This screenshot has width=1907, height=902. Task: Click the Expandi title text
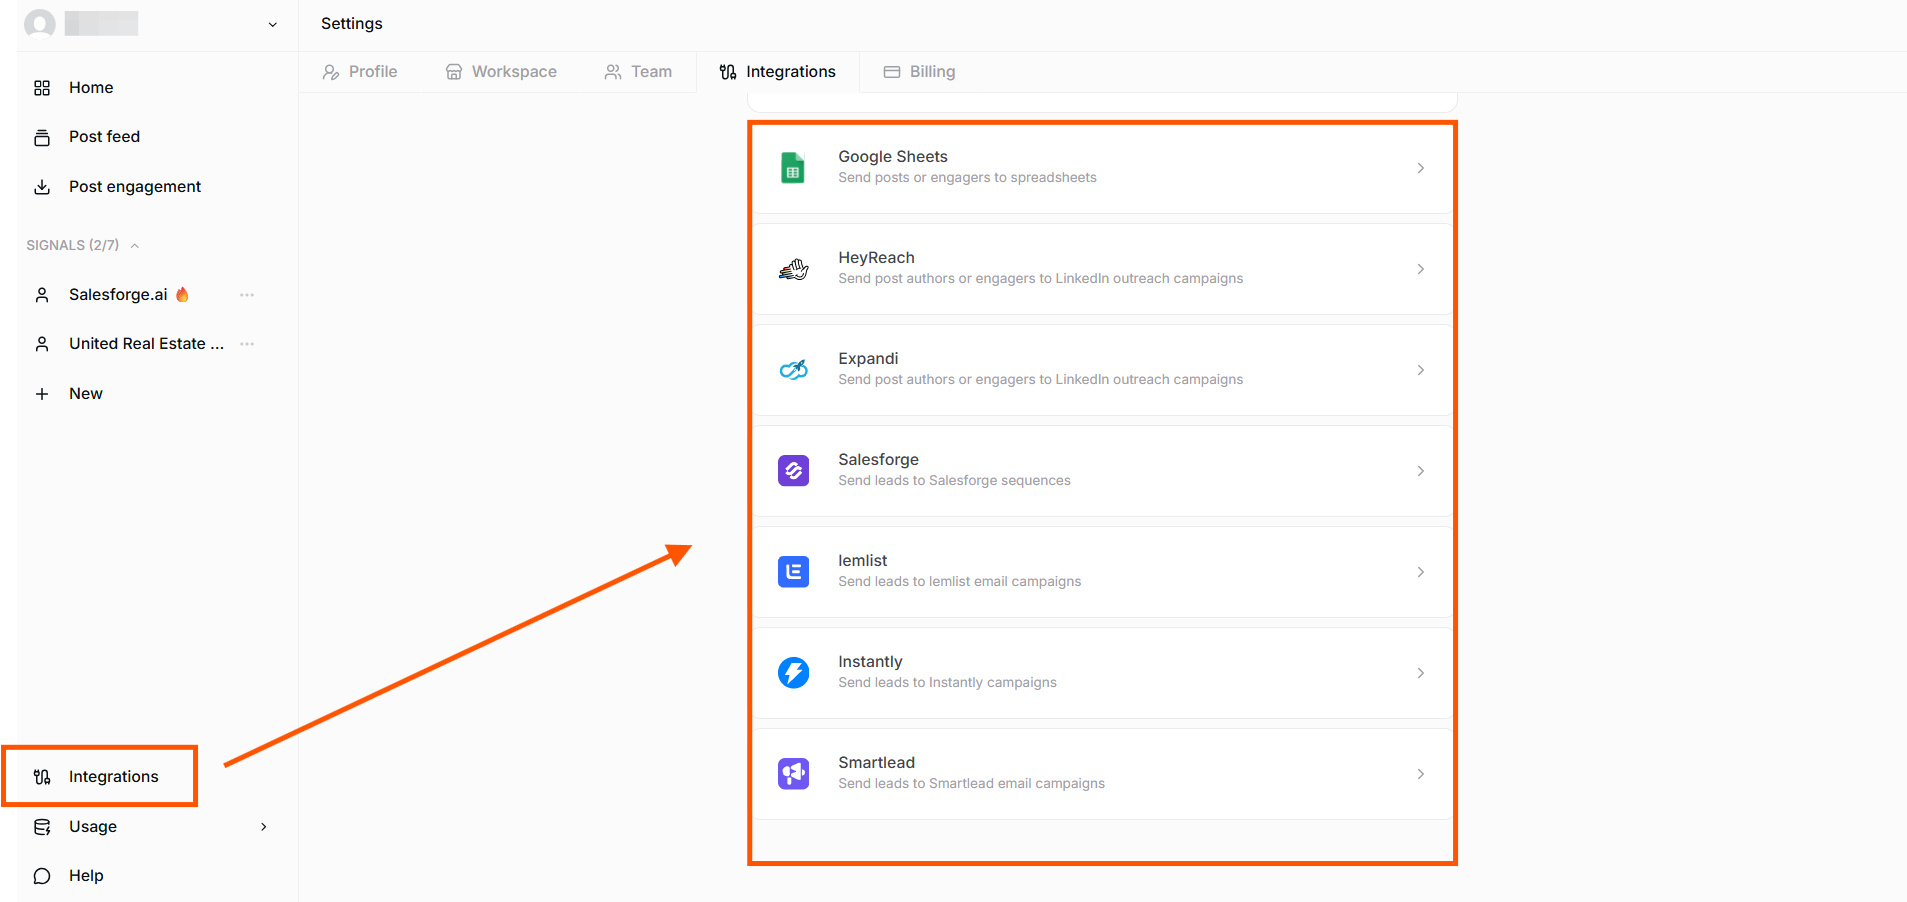coord(868,359)
